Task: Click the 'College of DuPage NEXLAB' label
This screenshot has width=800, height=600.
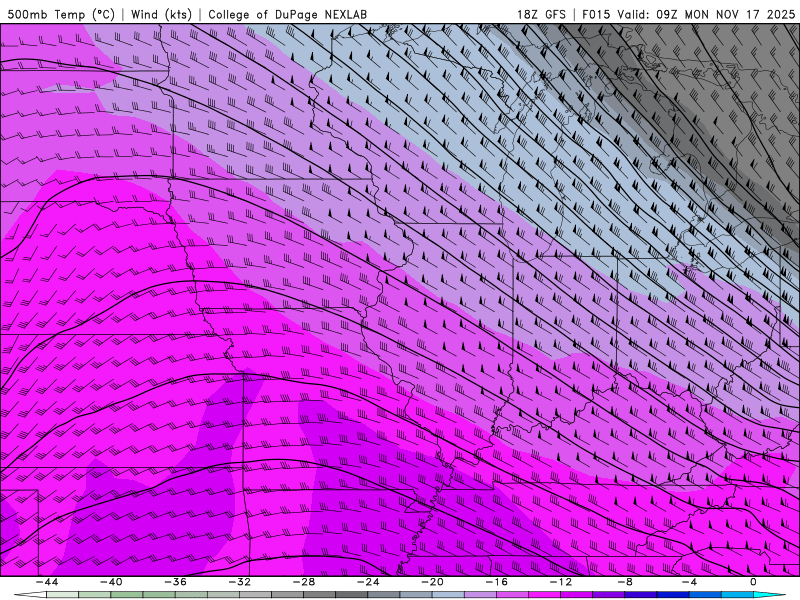Action: coord(287,14)
